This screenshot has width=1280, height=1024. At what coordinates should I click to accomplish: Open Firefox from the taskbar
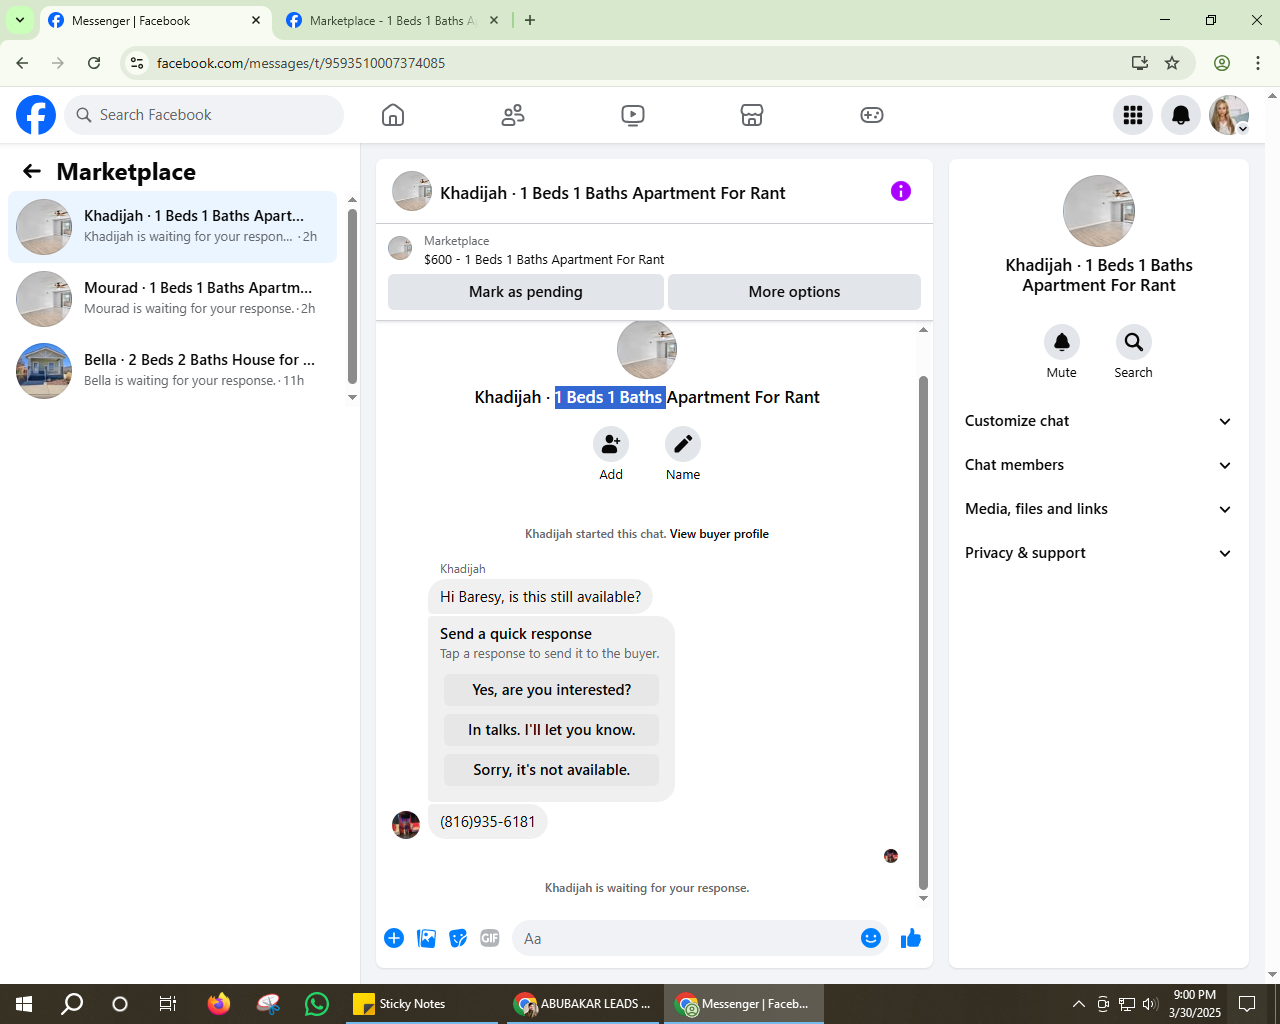219,1004
